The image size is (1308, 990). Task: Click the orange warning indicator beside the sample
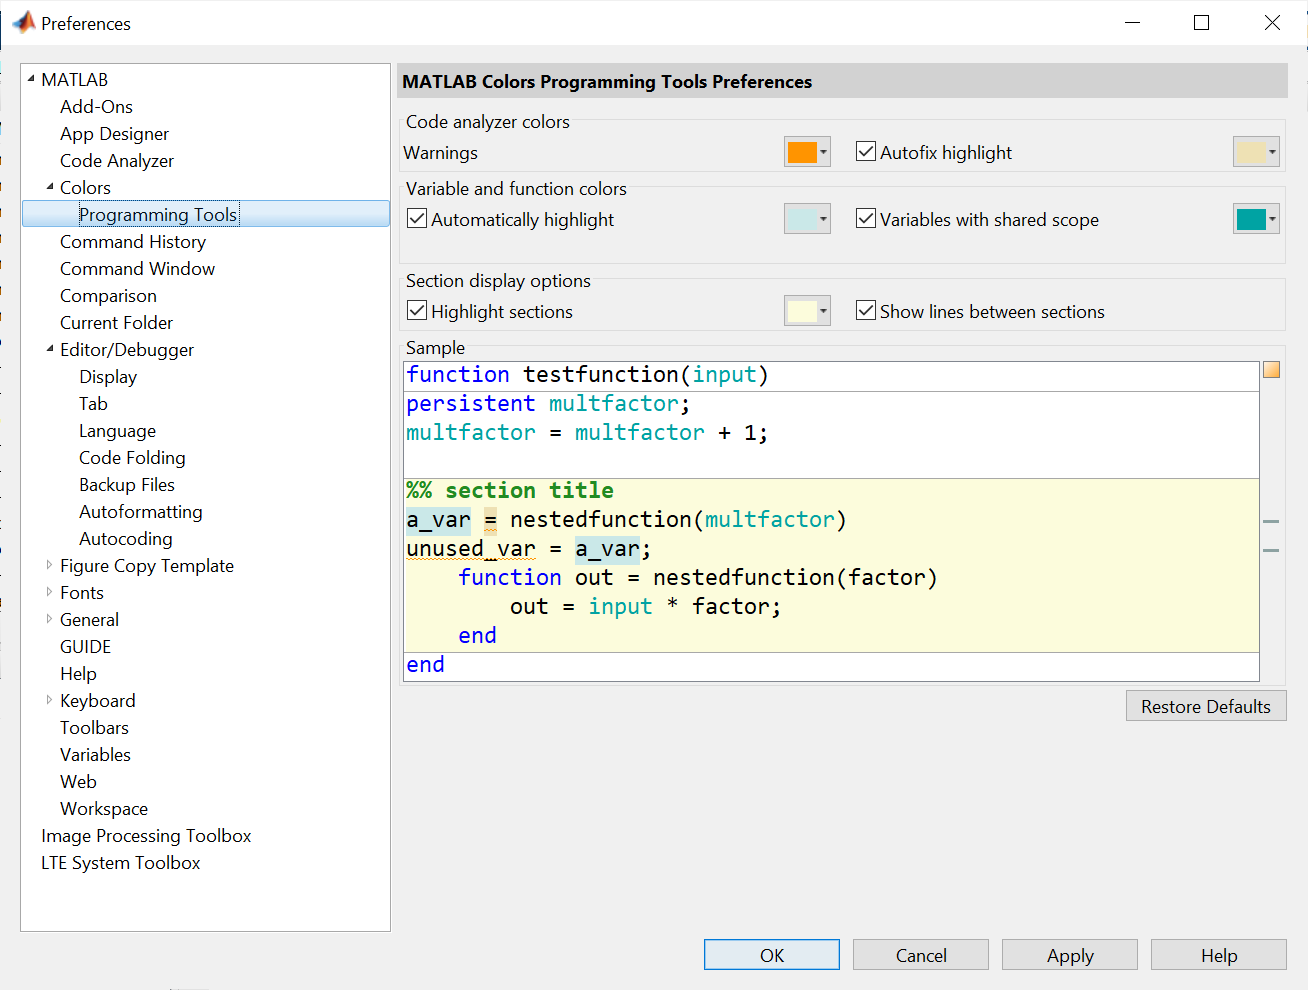1271,370
